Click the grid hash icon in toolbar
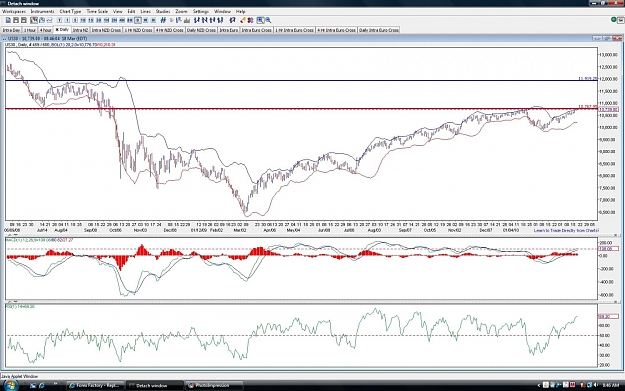 (x=163, y=20)
